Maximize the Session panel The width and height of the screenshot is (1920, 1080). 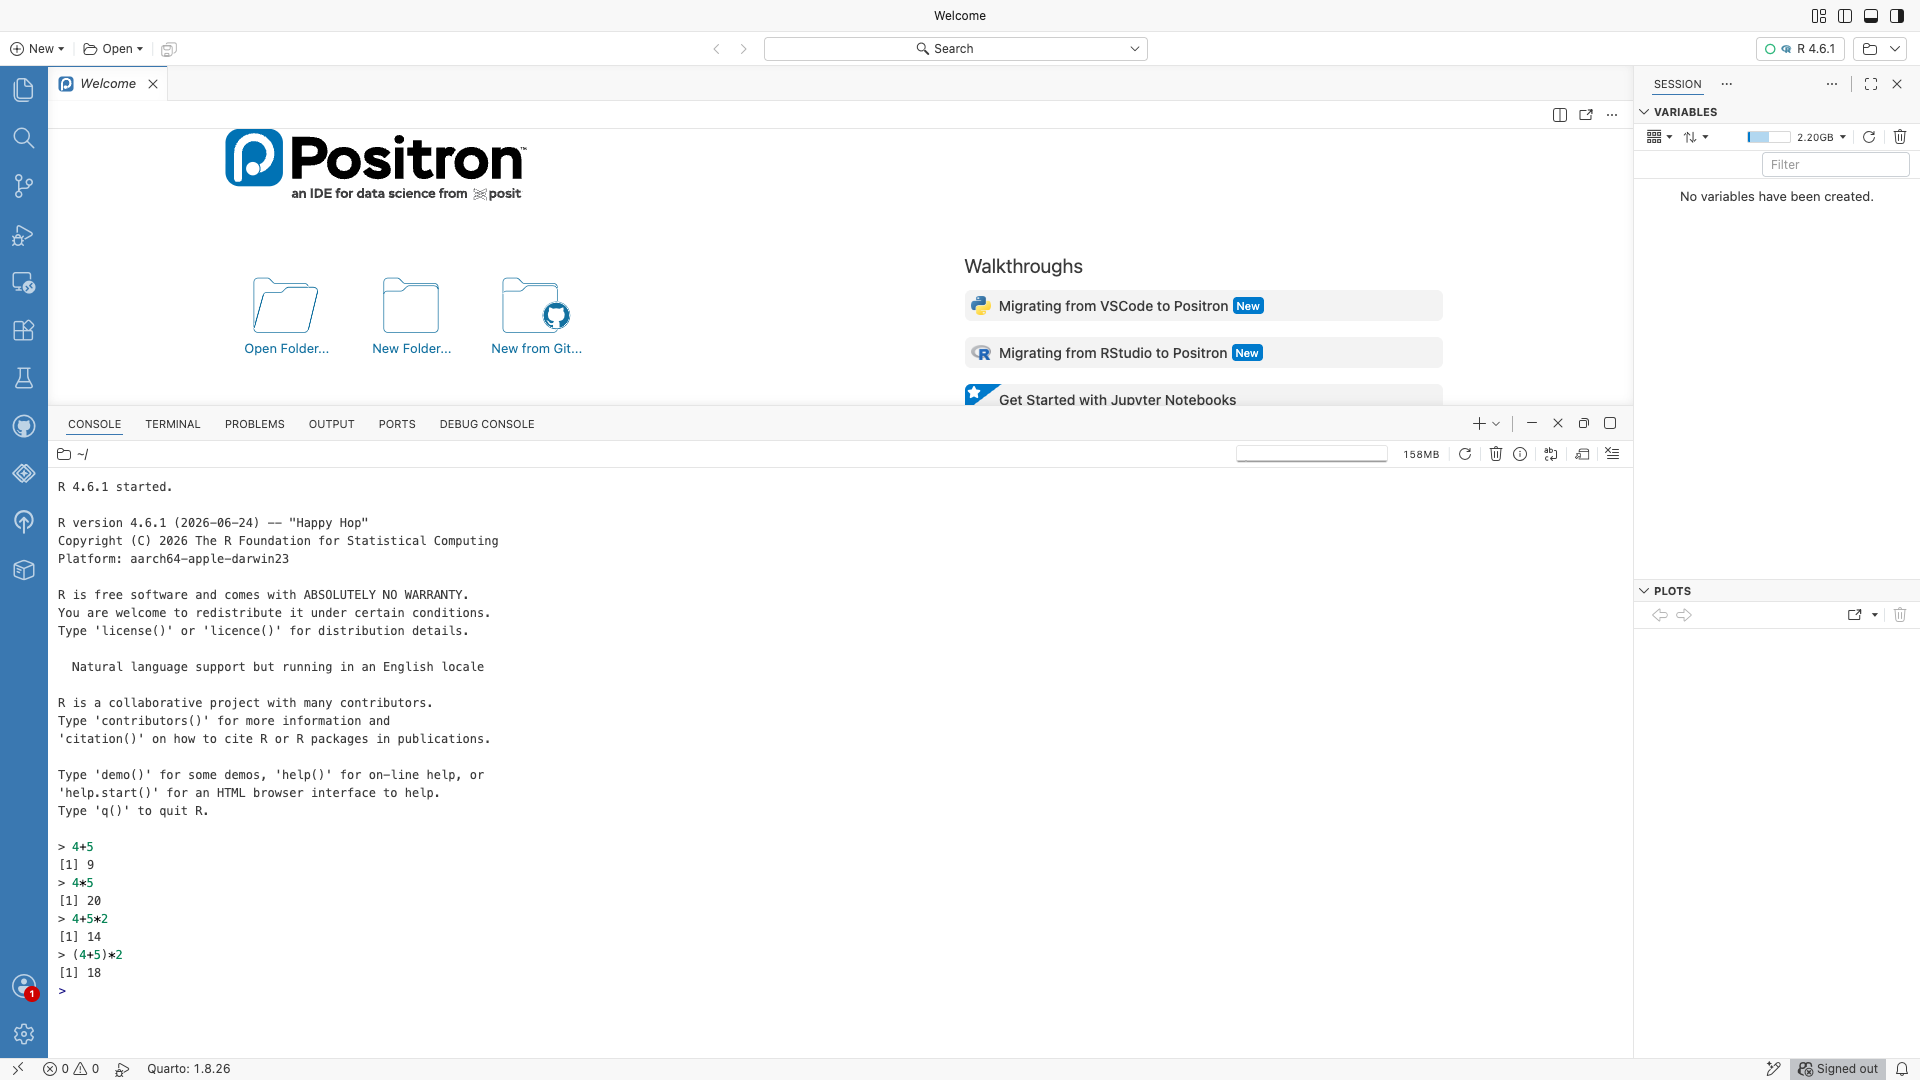(x=1871, y=84)
